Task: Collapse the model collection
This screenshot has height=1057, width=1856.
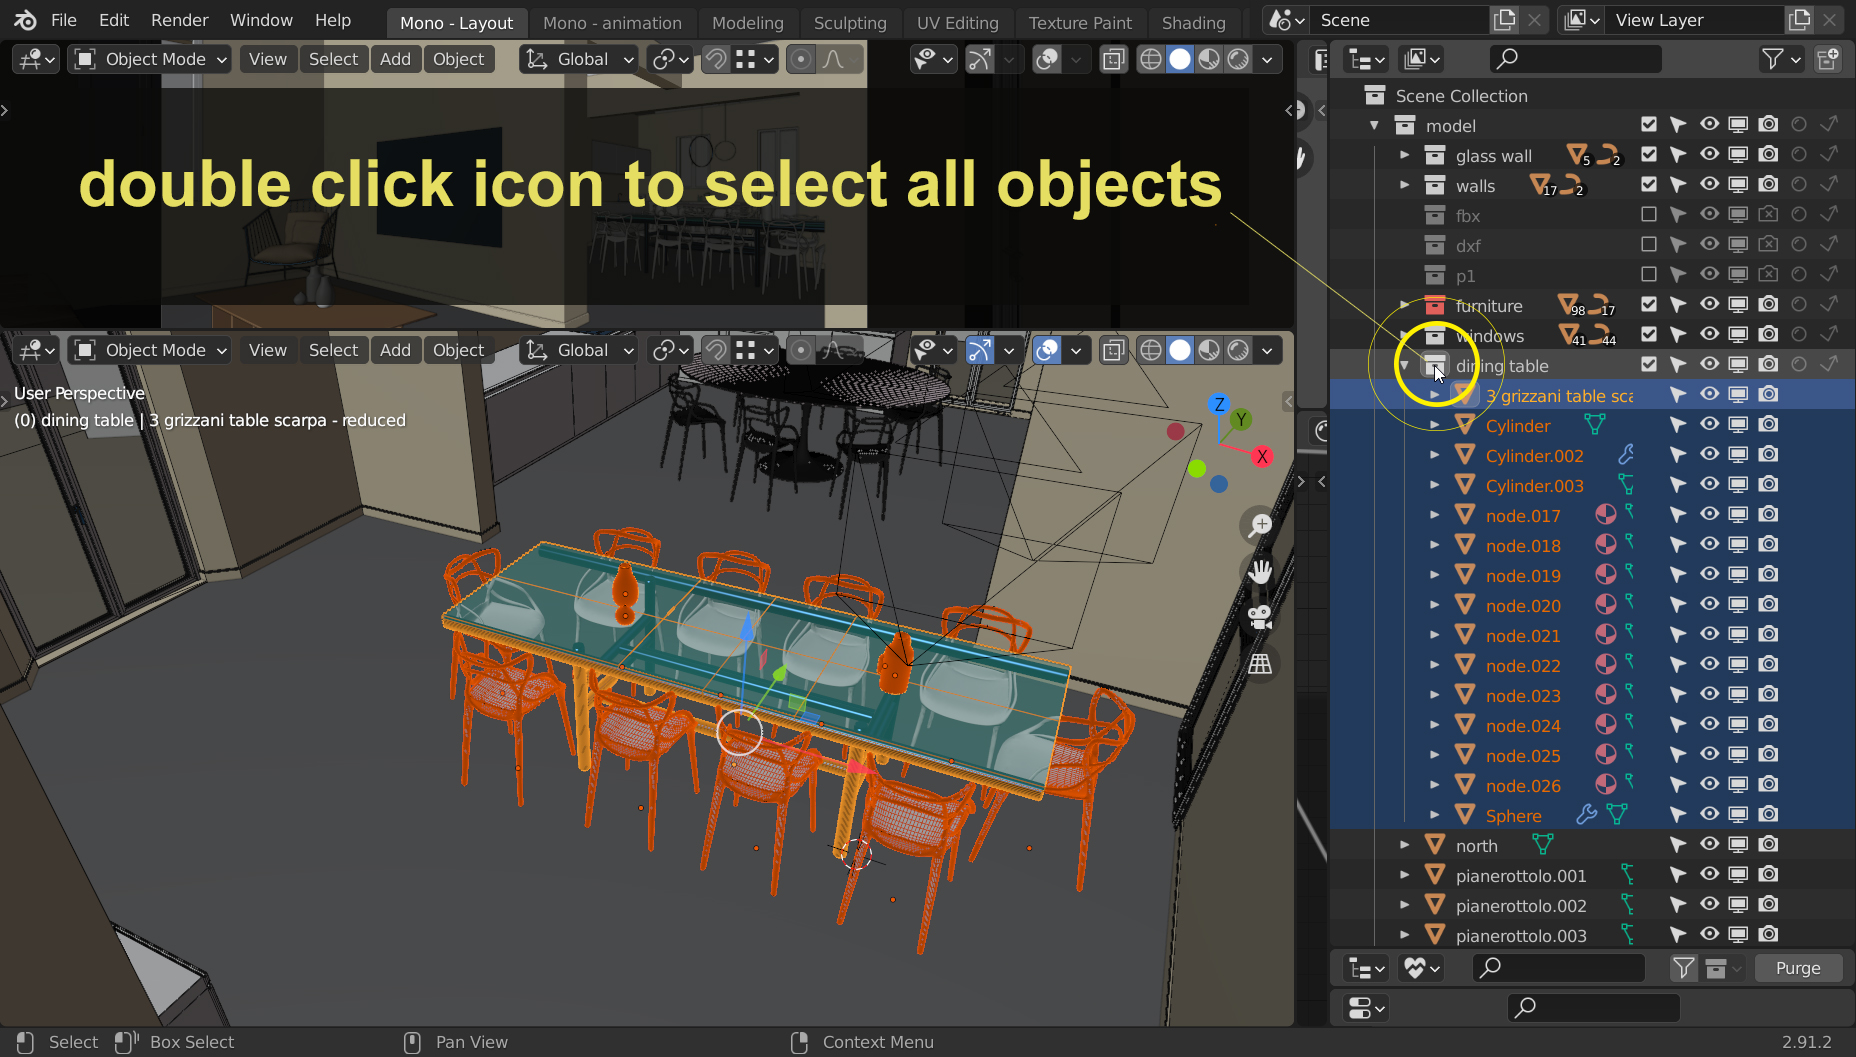Action: coord(1375,125)
